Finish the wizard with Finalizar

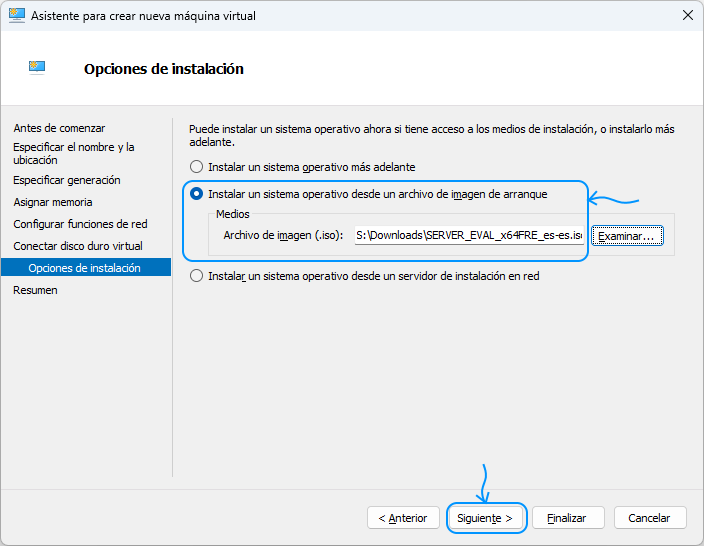(568, 518)
